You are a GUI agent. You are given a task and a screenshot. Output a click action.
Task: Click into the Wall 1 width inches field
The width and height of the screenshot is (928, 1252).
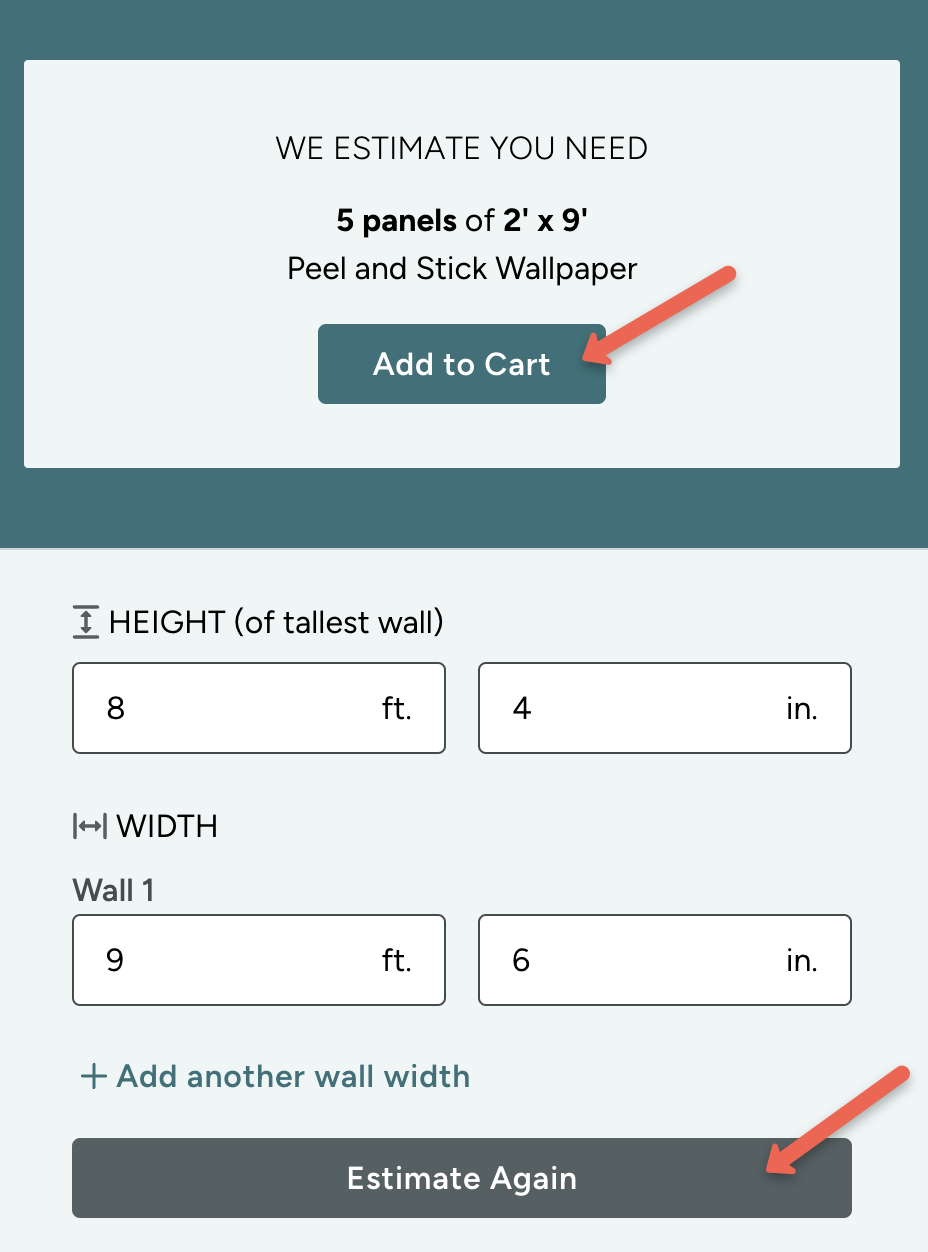[x=640, y=960]
